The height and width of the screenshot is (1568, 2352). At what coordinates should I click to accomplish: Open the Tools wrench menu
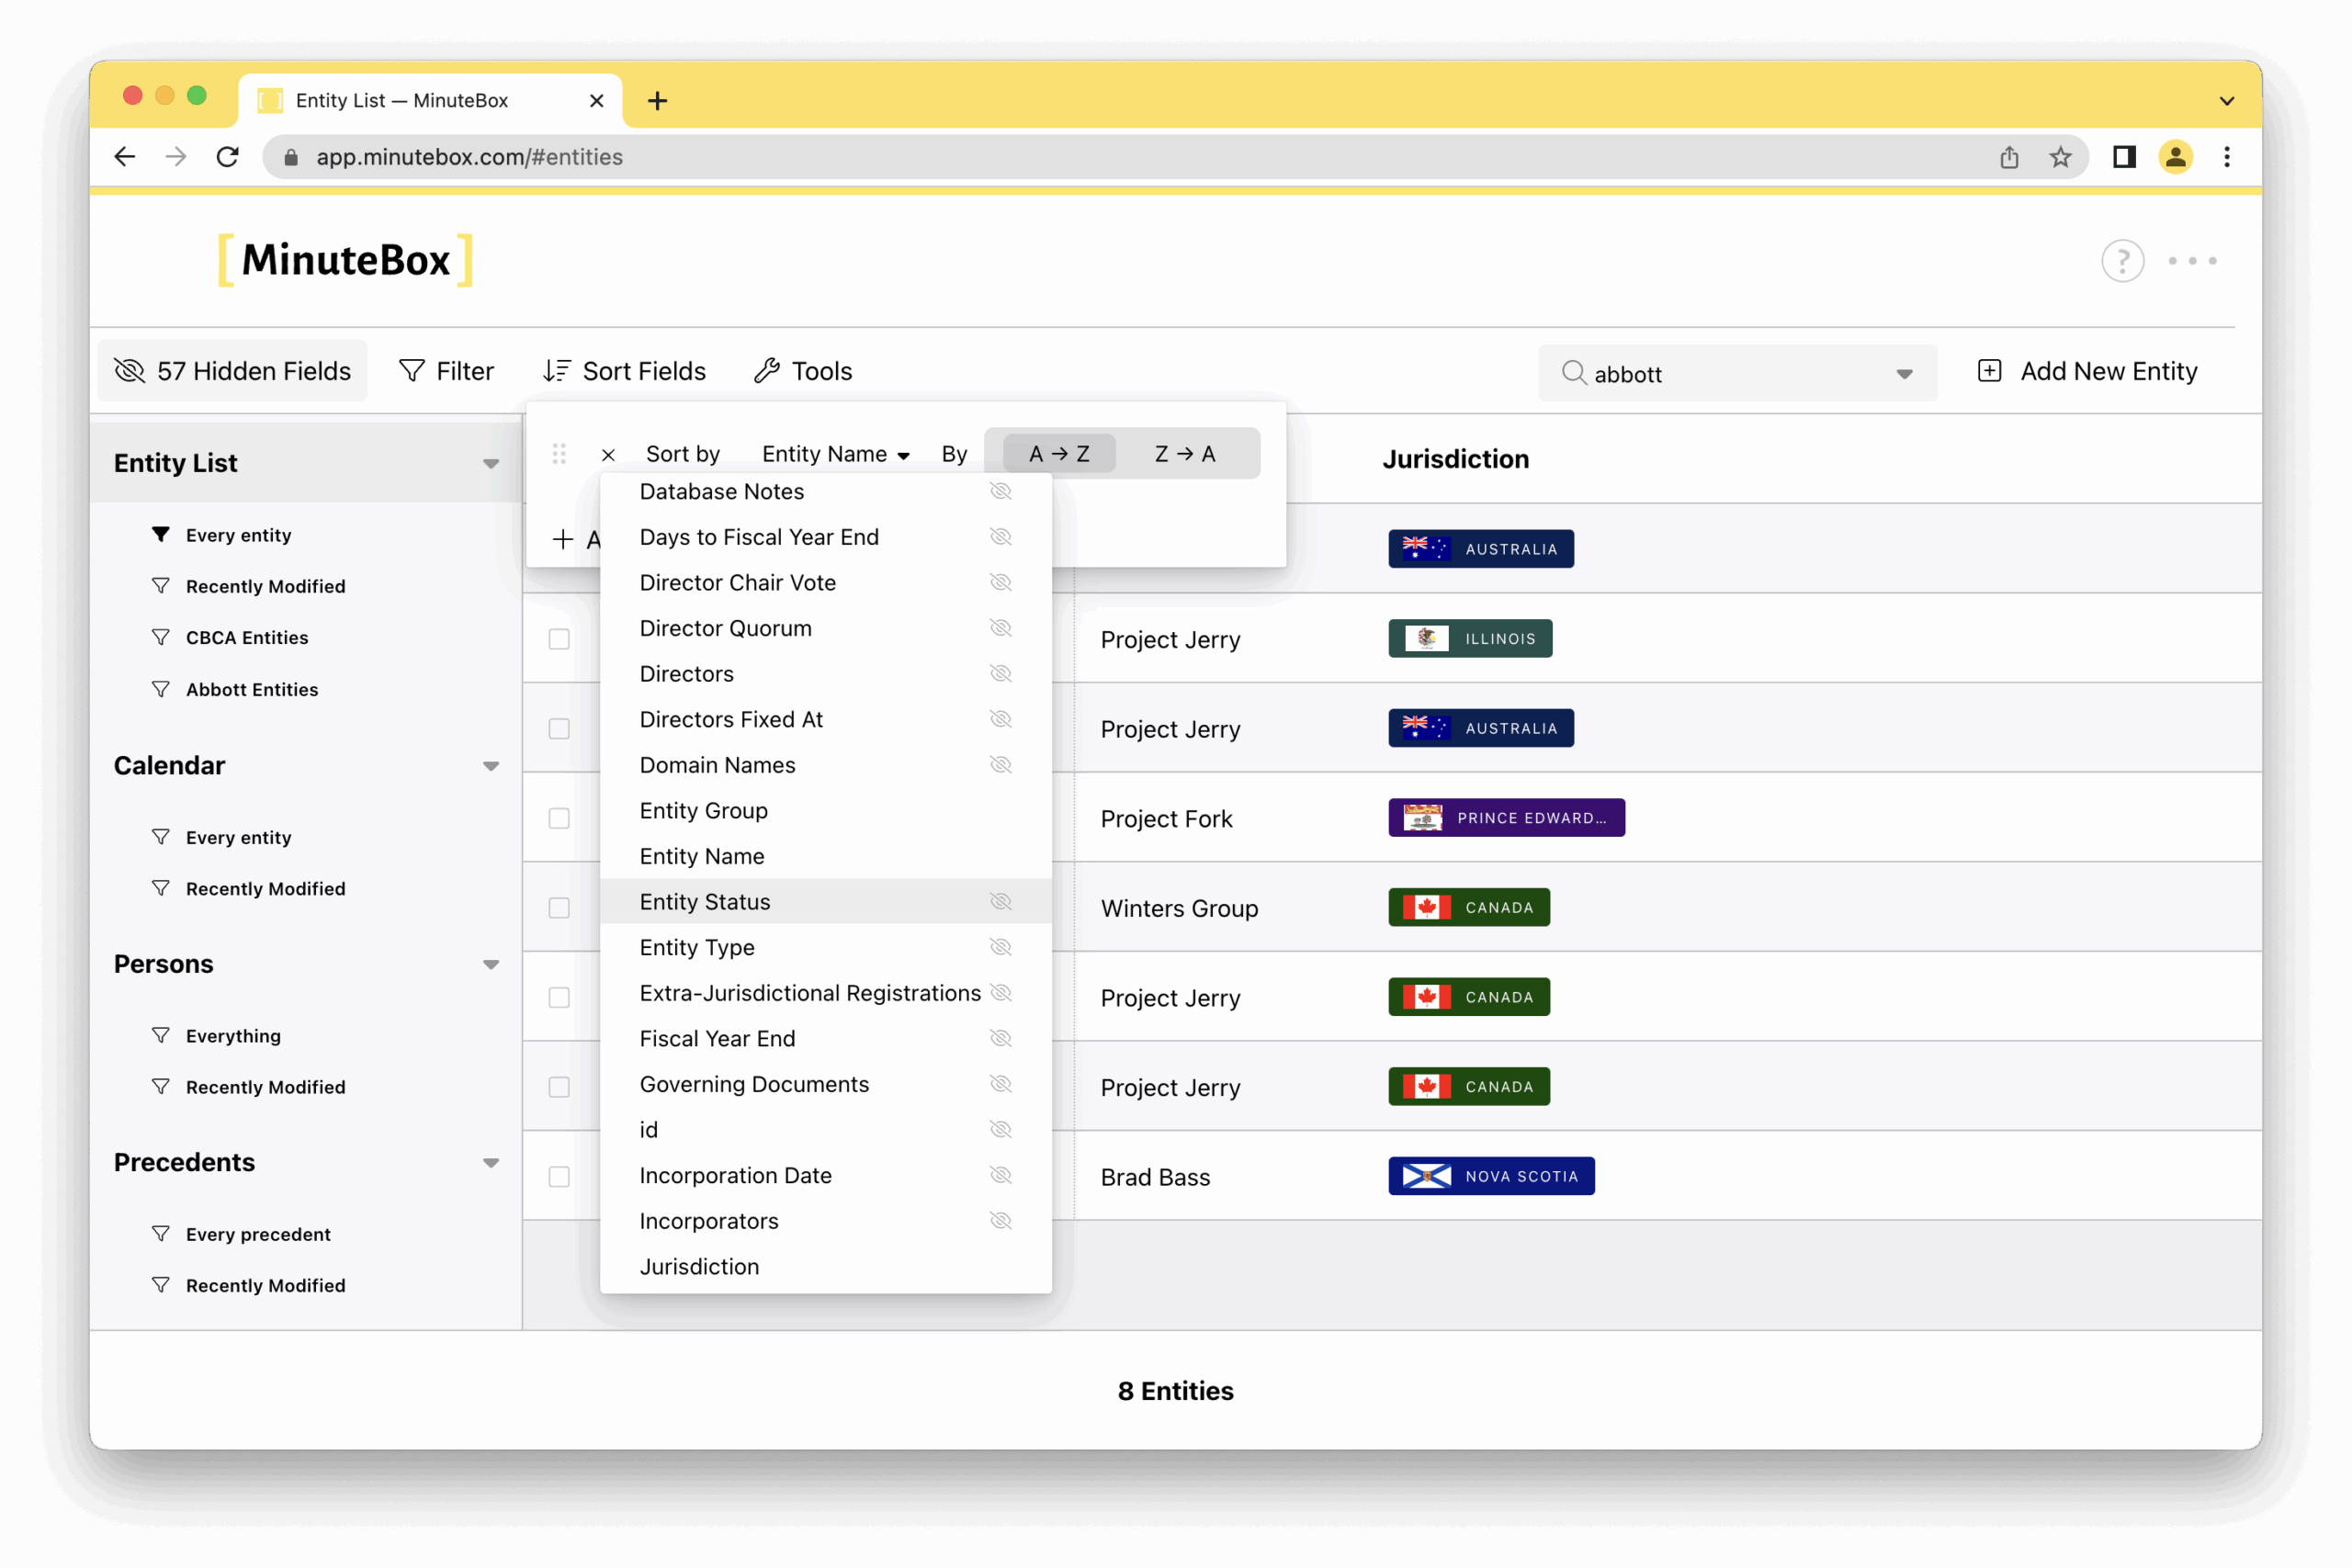767,371
